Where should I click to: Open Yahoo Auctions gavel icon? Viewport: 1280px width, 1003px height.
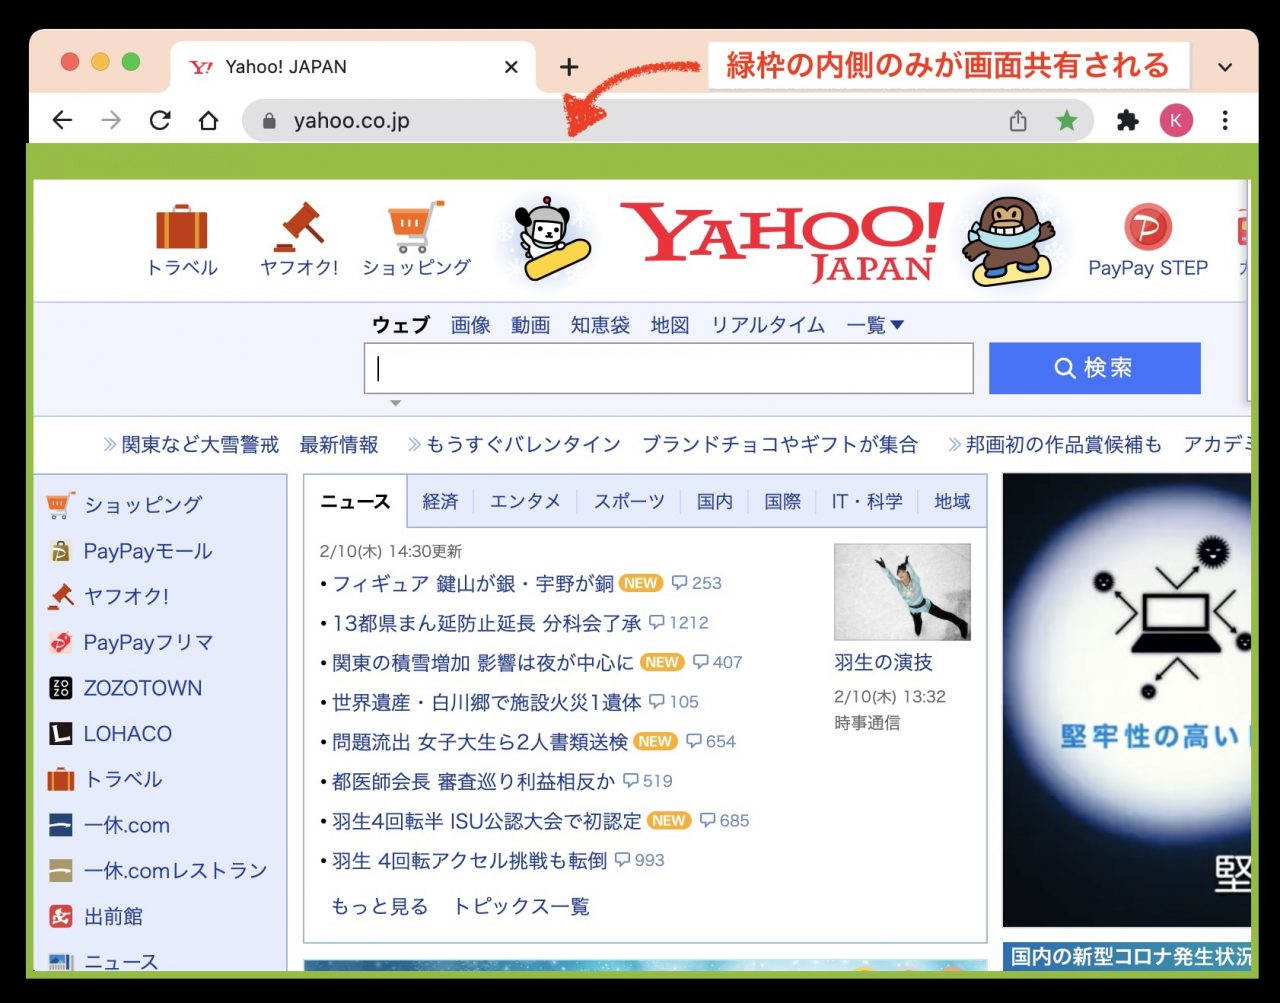coord(299,228)
